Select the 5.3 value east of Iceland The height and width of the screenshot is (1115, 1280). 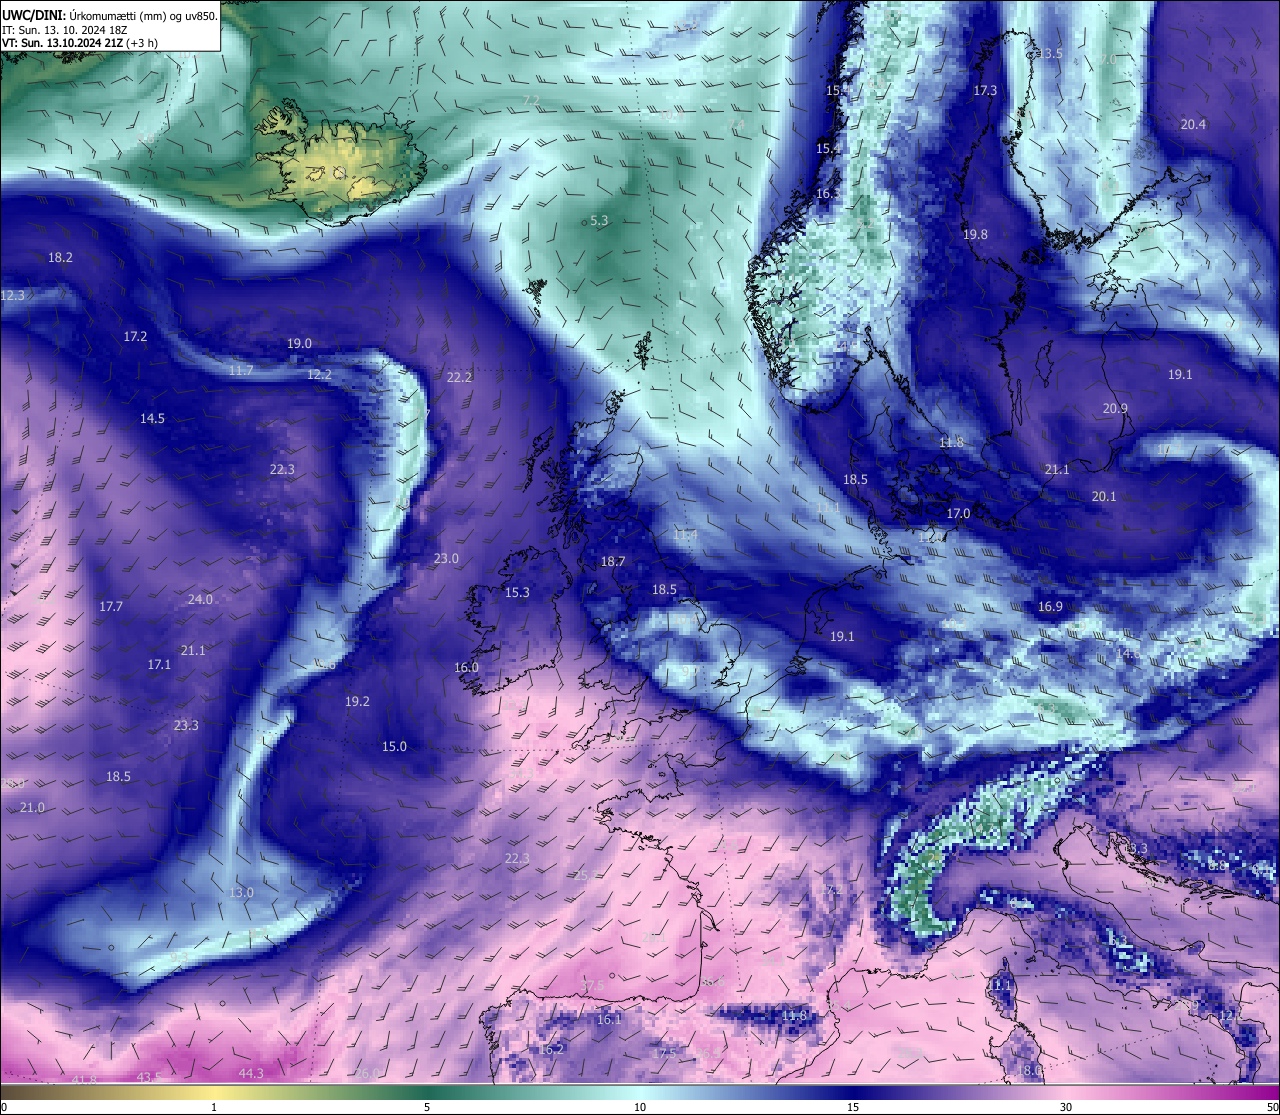[599, 221]
